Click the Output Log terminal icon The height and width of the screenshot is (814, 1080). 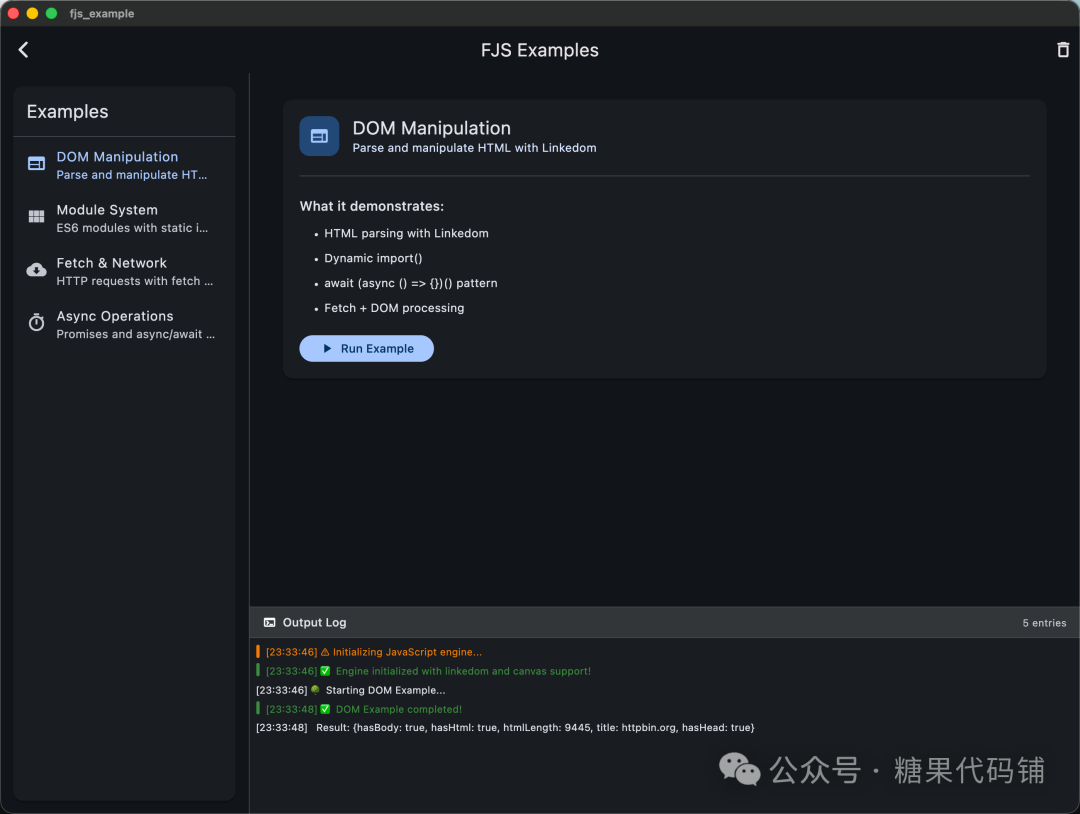tap(269, 623)
